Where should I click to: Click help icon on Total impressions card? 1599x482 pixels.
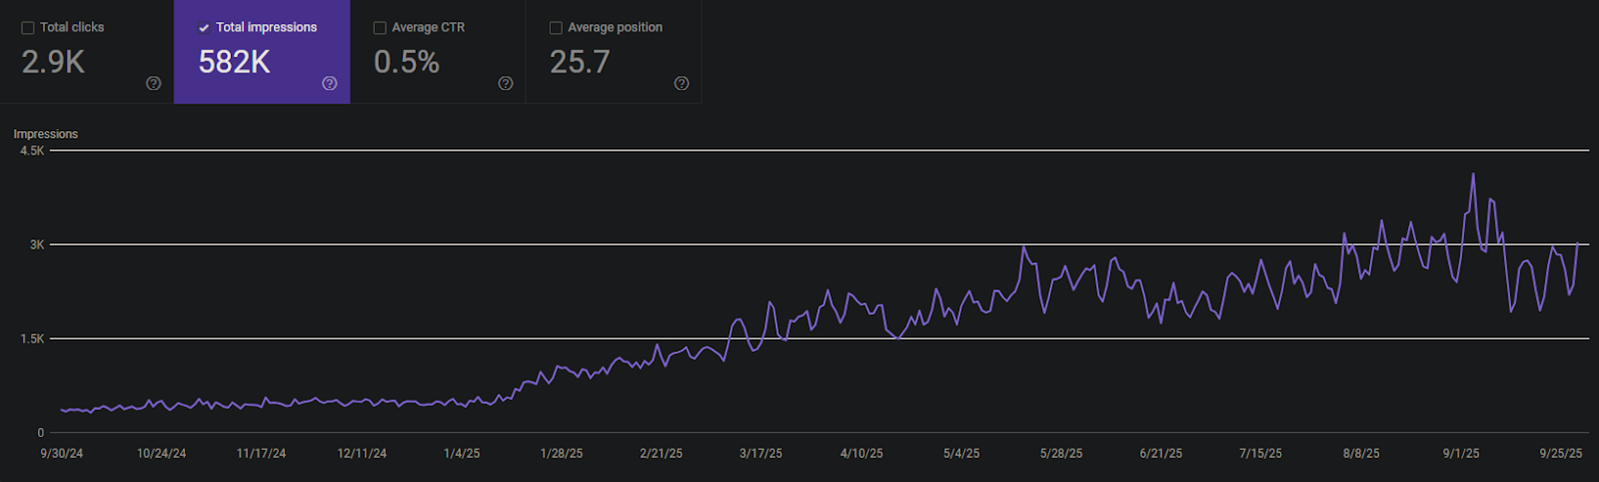point(329,84)
